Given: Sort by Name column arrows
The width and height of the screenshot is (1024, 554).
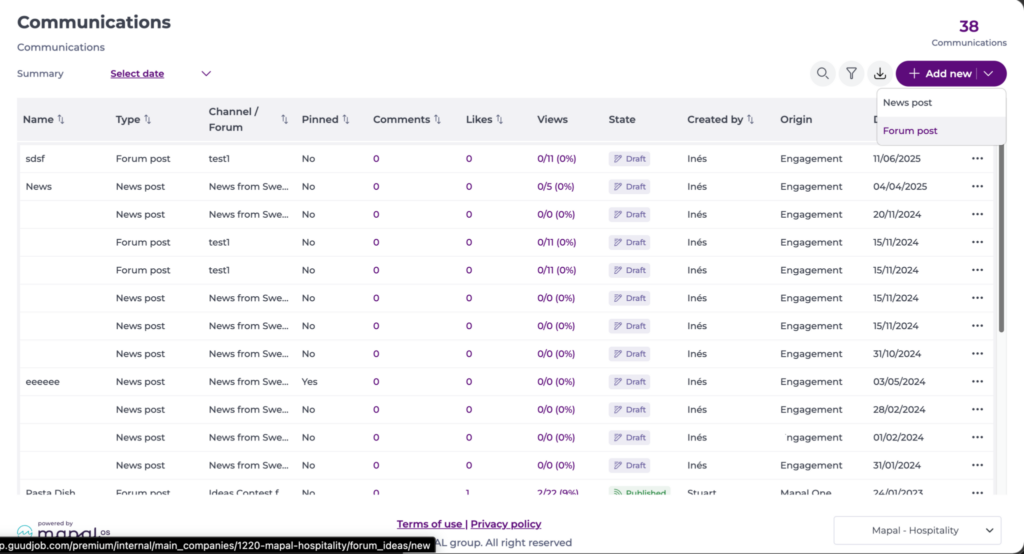Looking at the screenshot, I should coord(61,120).
